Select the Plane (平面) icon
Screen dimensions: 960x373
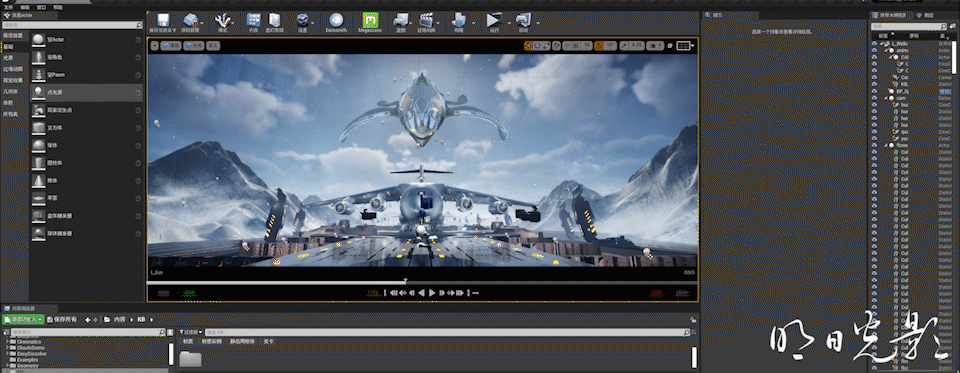(x=39, y=199)
